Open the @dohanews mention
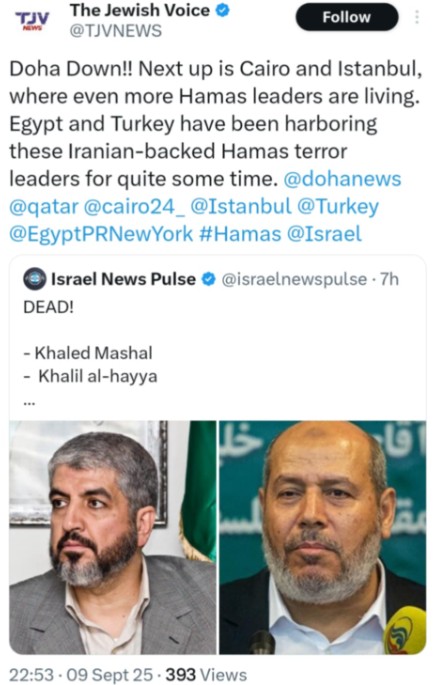 [342, 179]
